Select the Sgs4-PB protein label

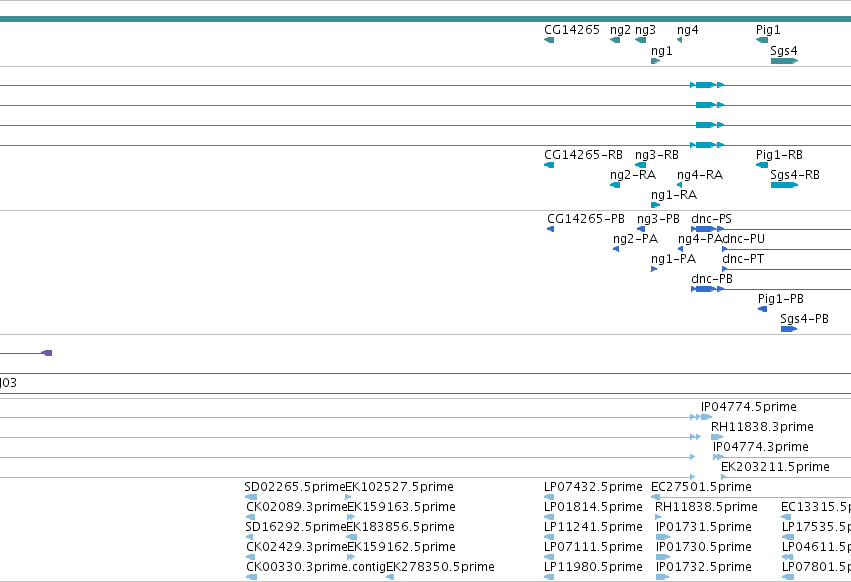pos(804,319)
